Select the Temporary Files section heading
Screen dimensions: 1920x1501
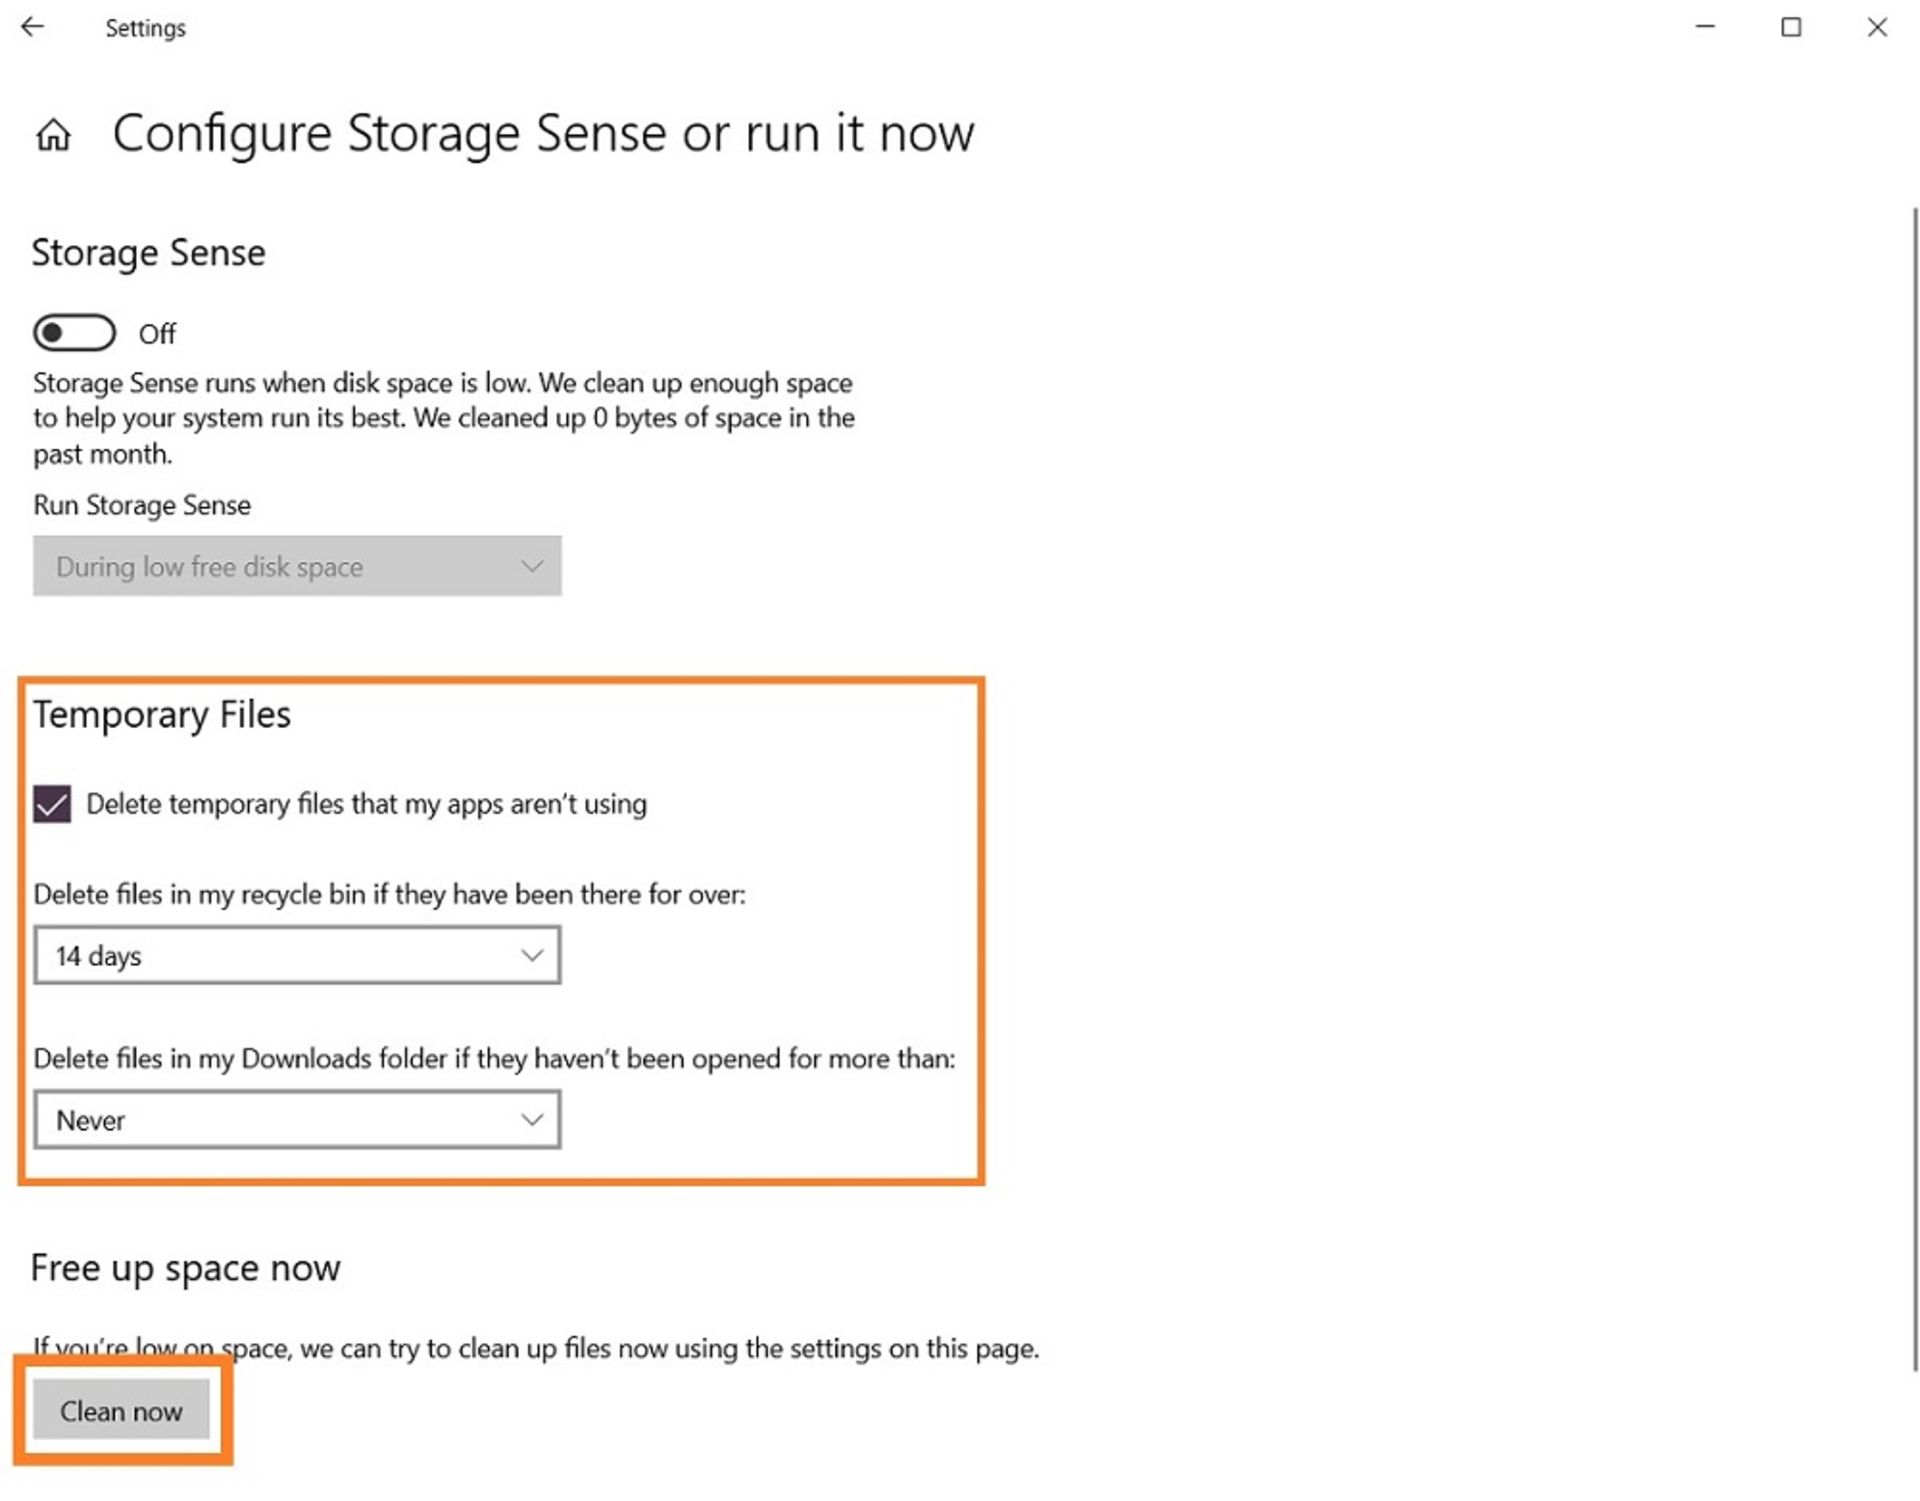tap(162, 715)
